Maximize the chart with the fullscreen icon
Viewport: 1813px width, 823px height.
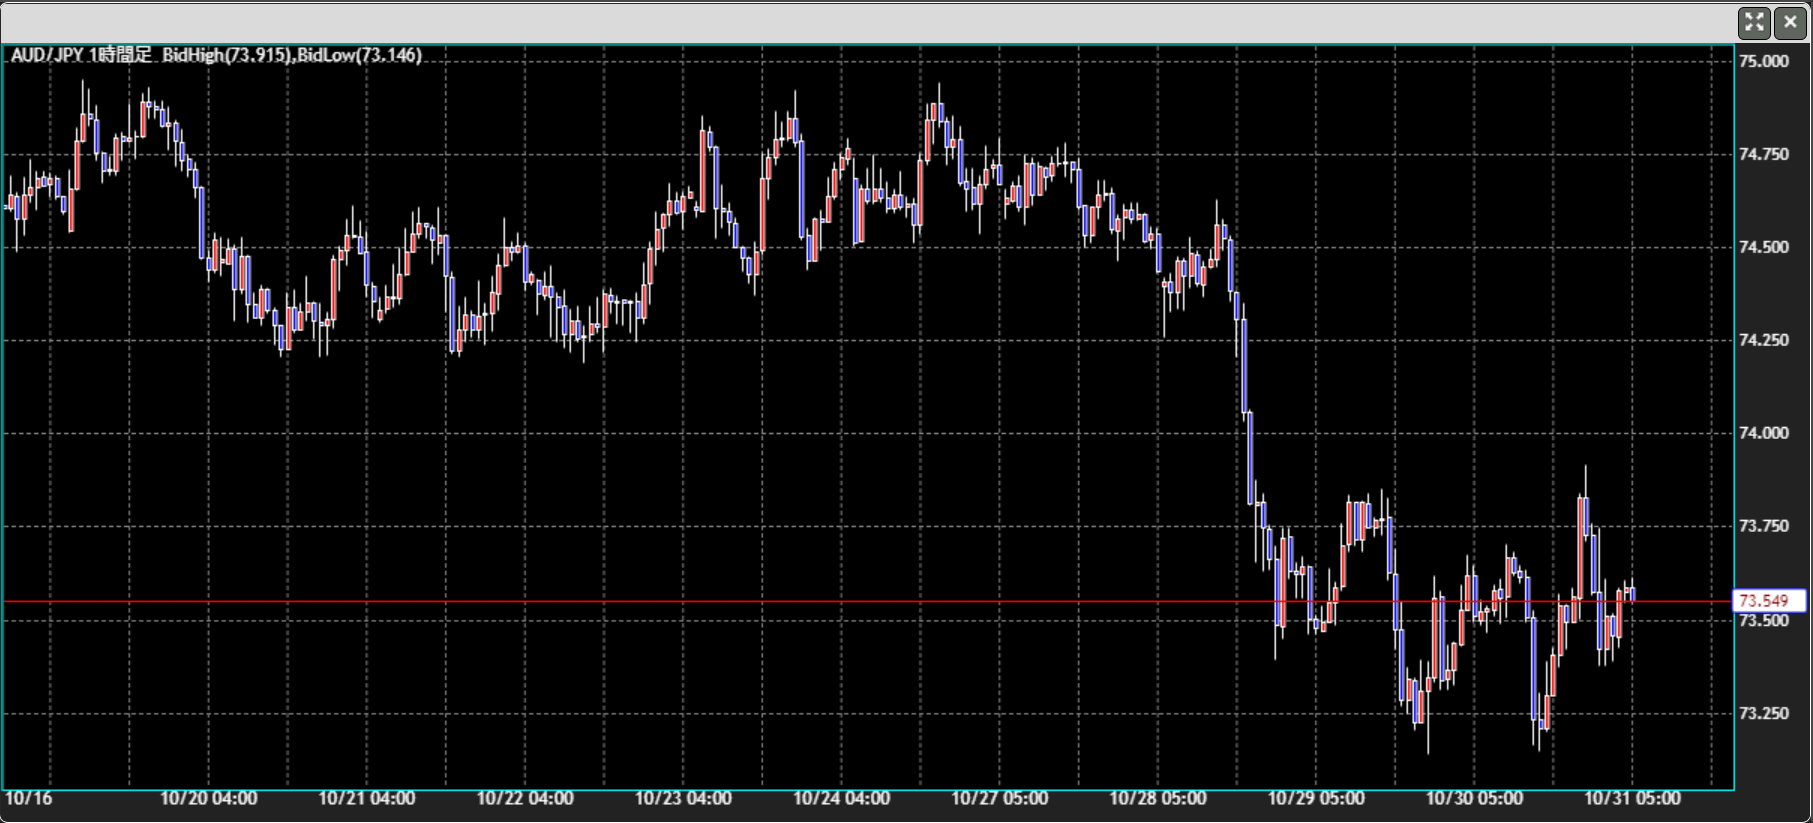(x=1754, y=22)
